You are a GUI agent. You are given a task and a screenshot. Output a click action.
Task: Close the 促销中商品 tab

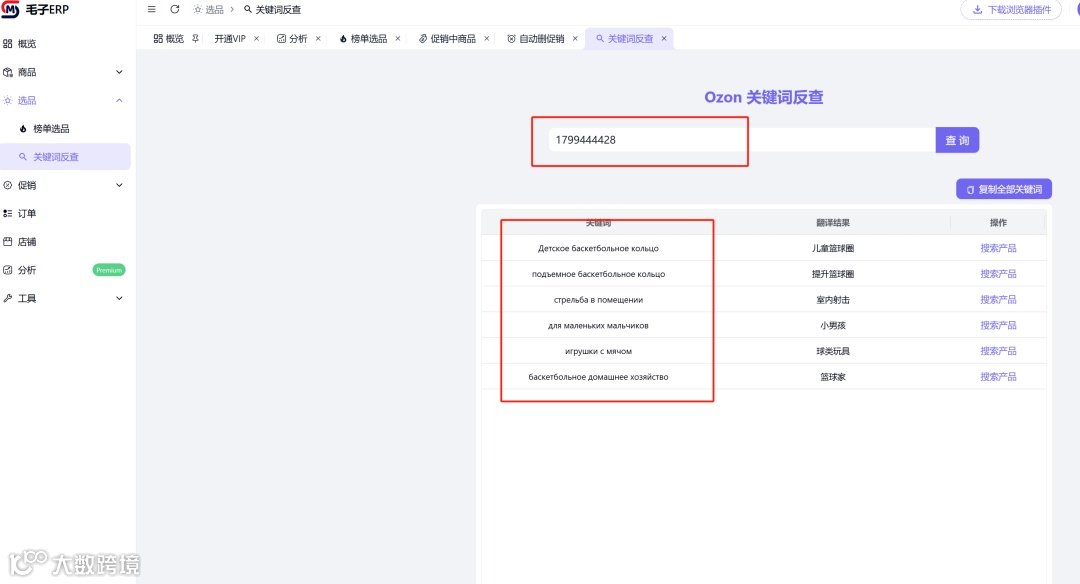point(486,39)
